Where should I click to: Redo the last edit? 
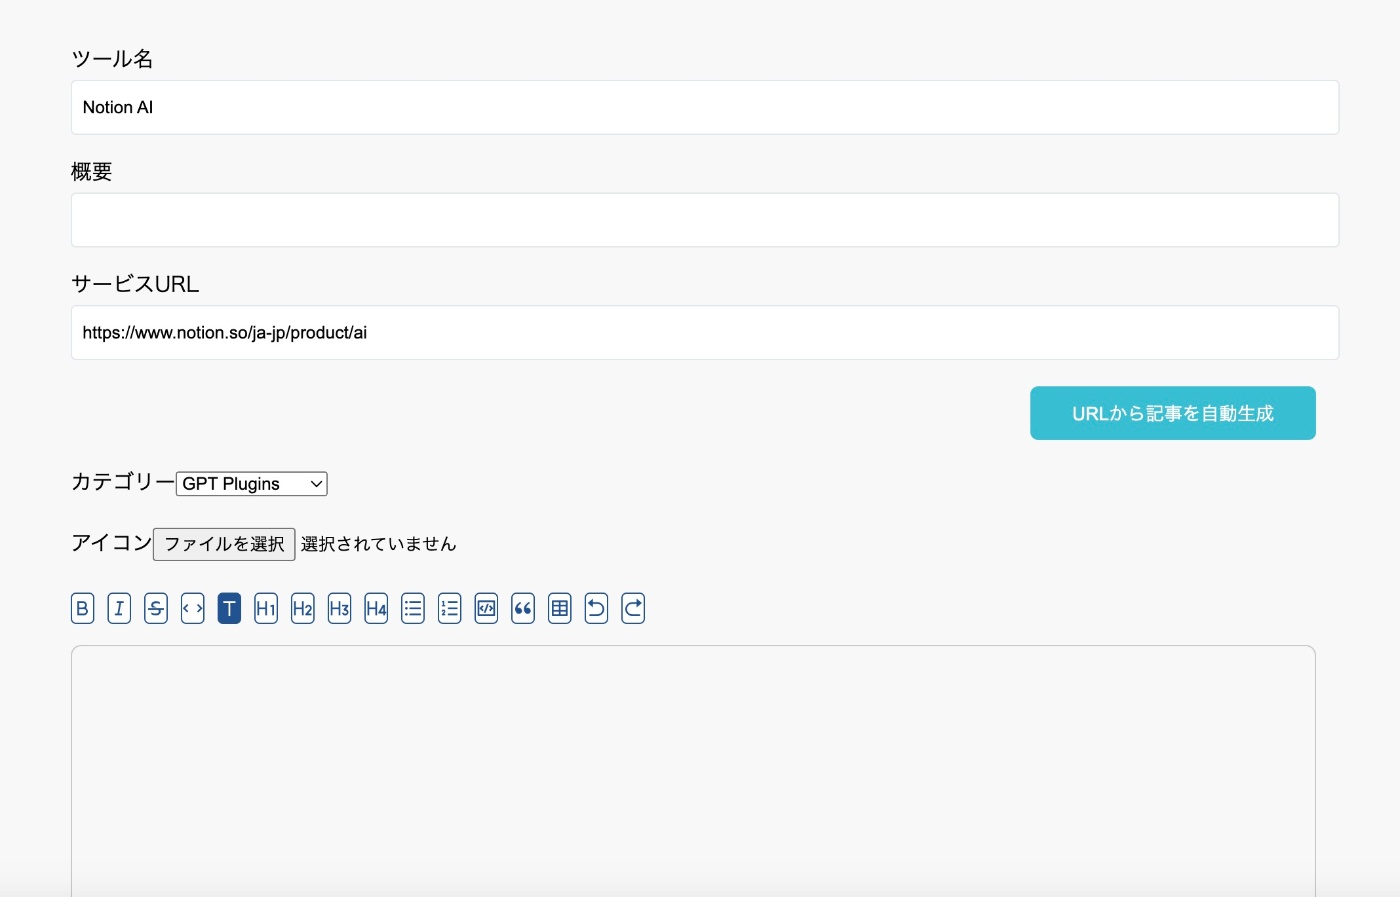pyautogui.click(x=633, y=608)
